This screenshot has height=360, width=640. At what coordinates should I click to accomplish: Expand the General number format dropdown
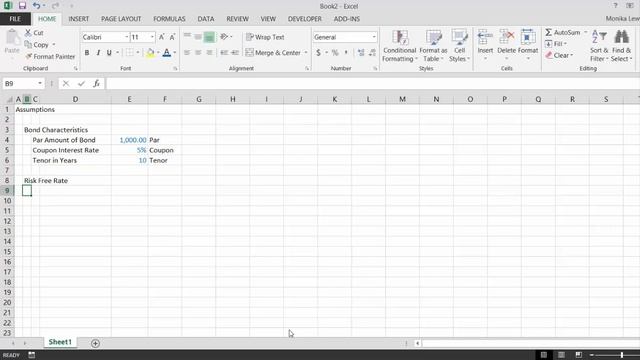click(x=374, y=37)
